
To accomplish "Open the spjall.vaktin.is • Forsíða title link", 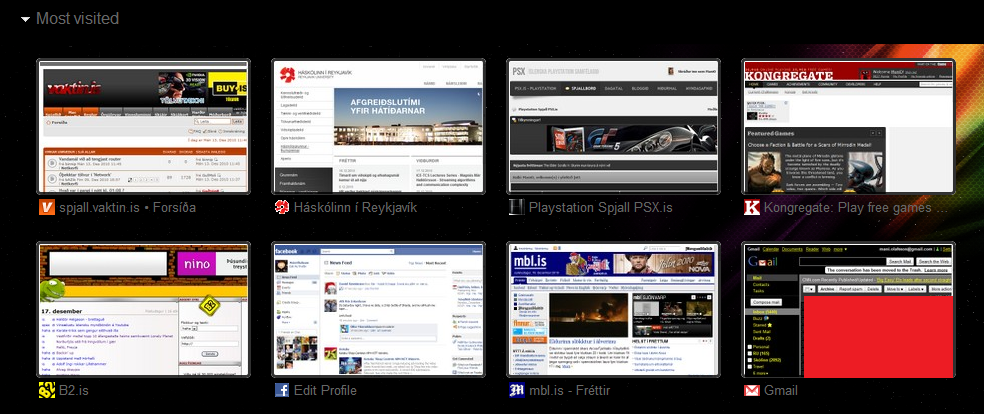I will (128, 208).
